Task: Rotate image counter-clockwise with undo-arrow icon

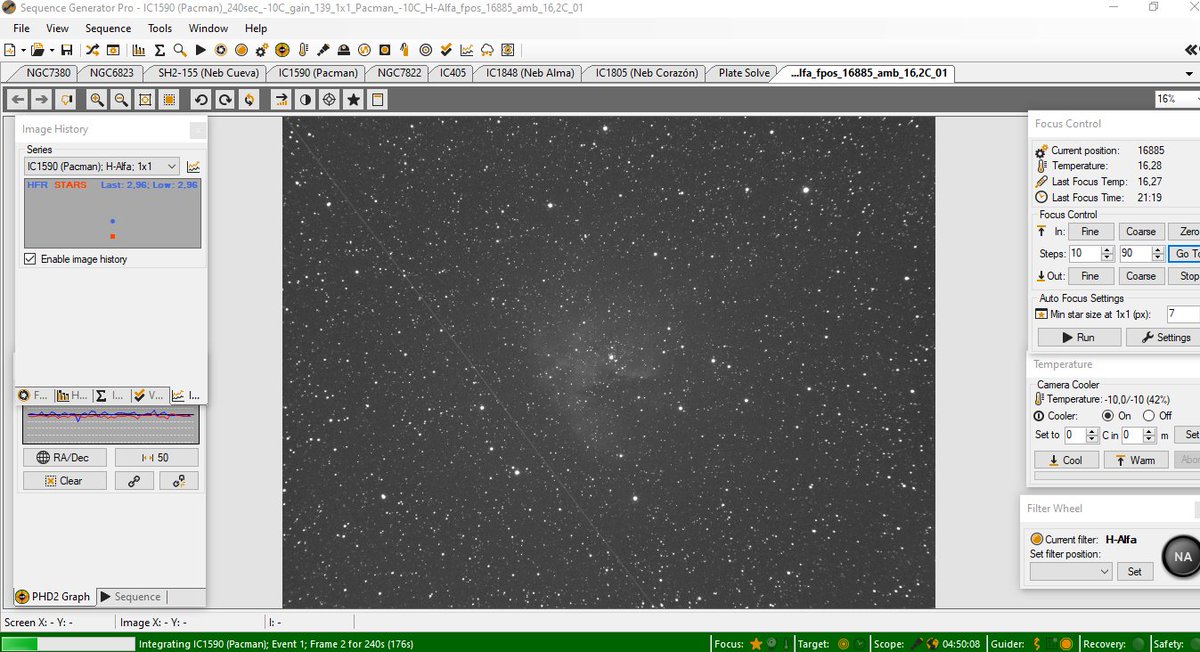Action: [x=201, y=99]
